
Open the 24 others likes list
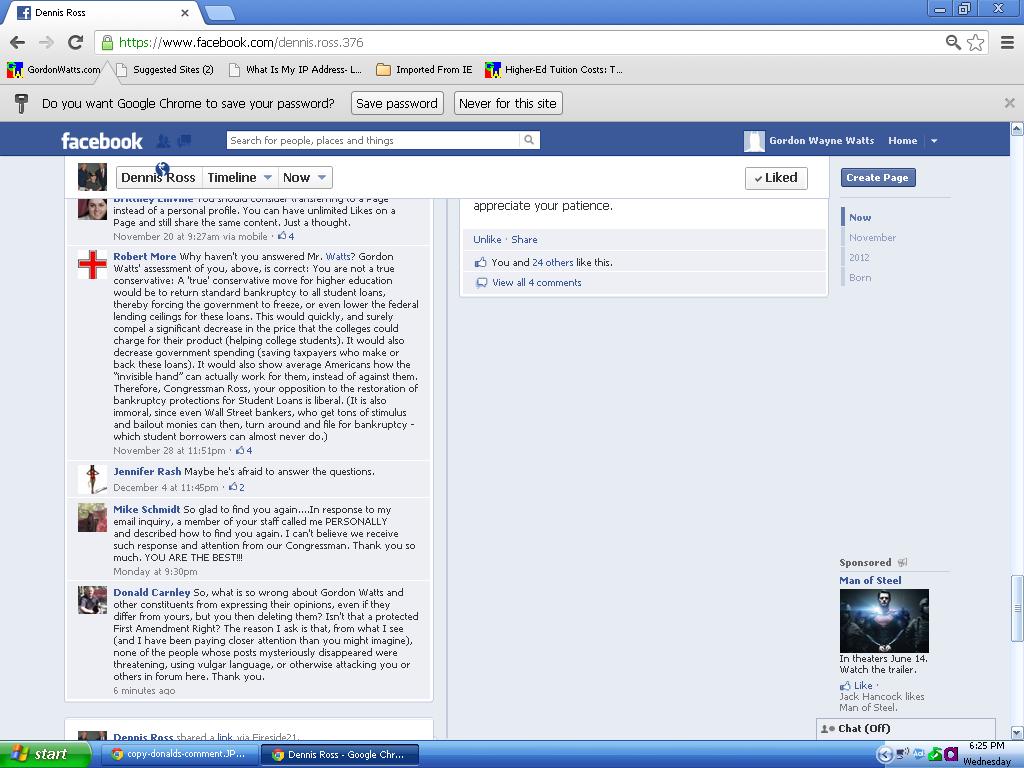(552, 263)
